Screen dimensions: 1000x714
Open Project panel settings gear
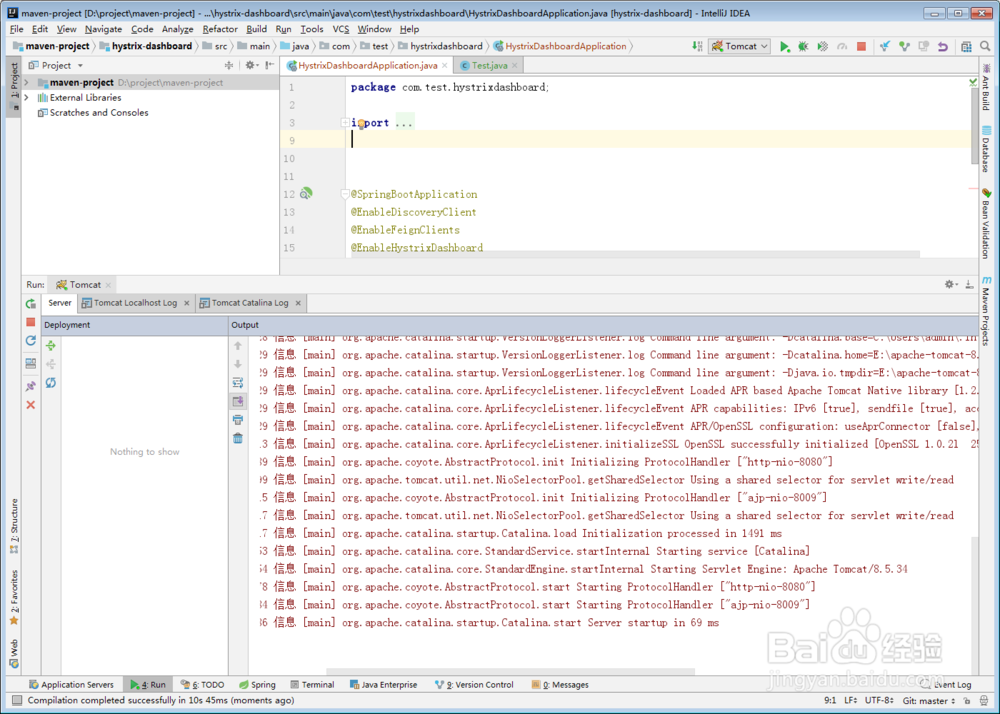click(x=251, y=65)
